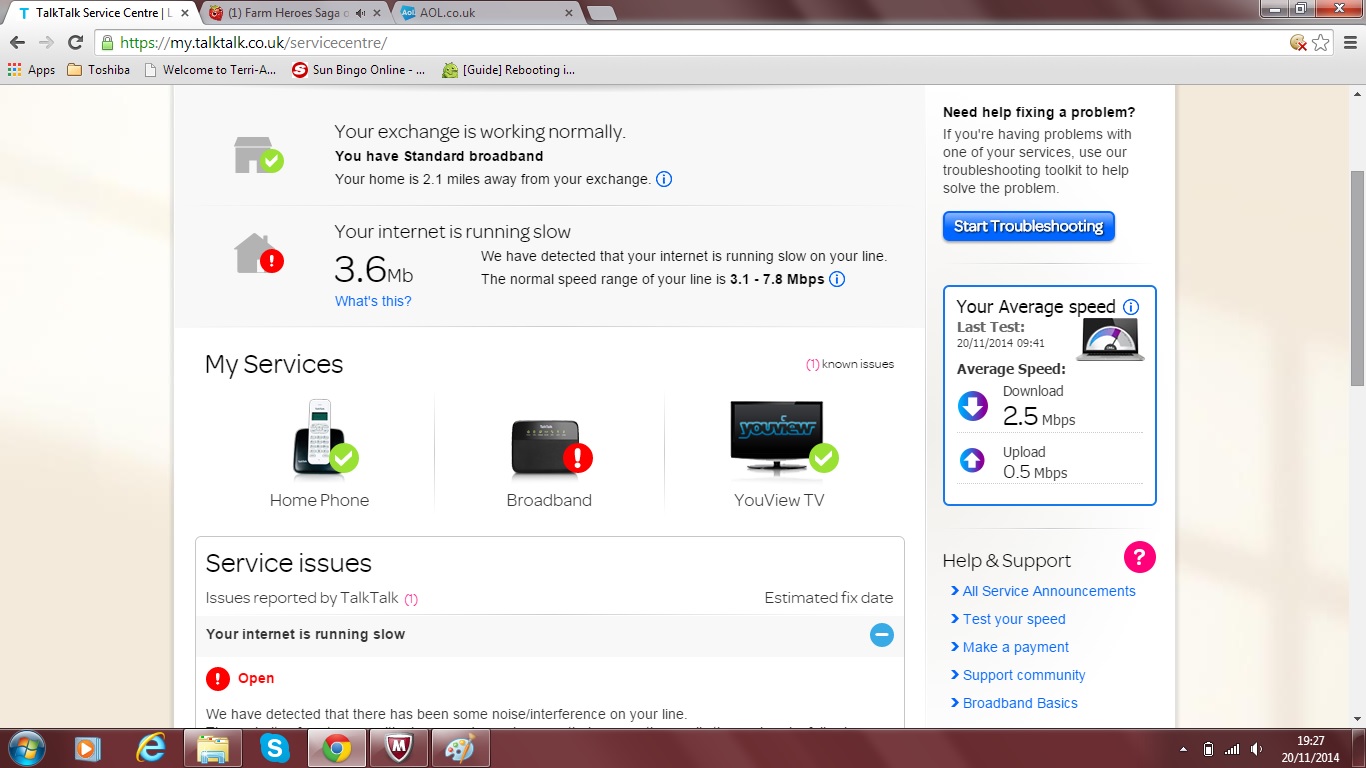Show hidden system tray icons arrow
Viewport: 1366px width, 768px height.
[x=1184, y=749]
